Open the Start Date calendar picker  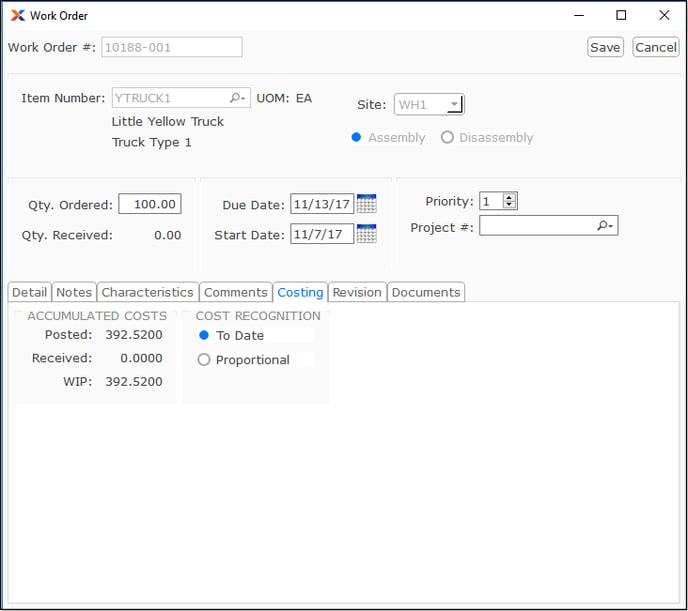366,235
